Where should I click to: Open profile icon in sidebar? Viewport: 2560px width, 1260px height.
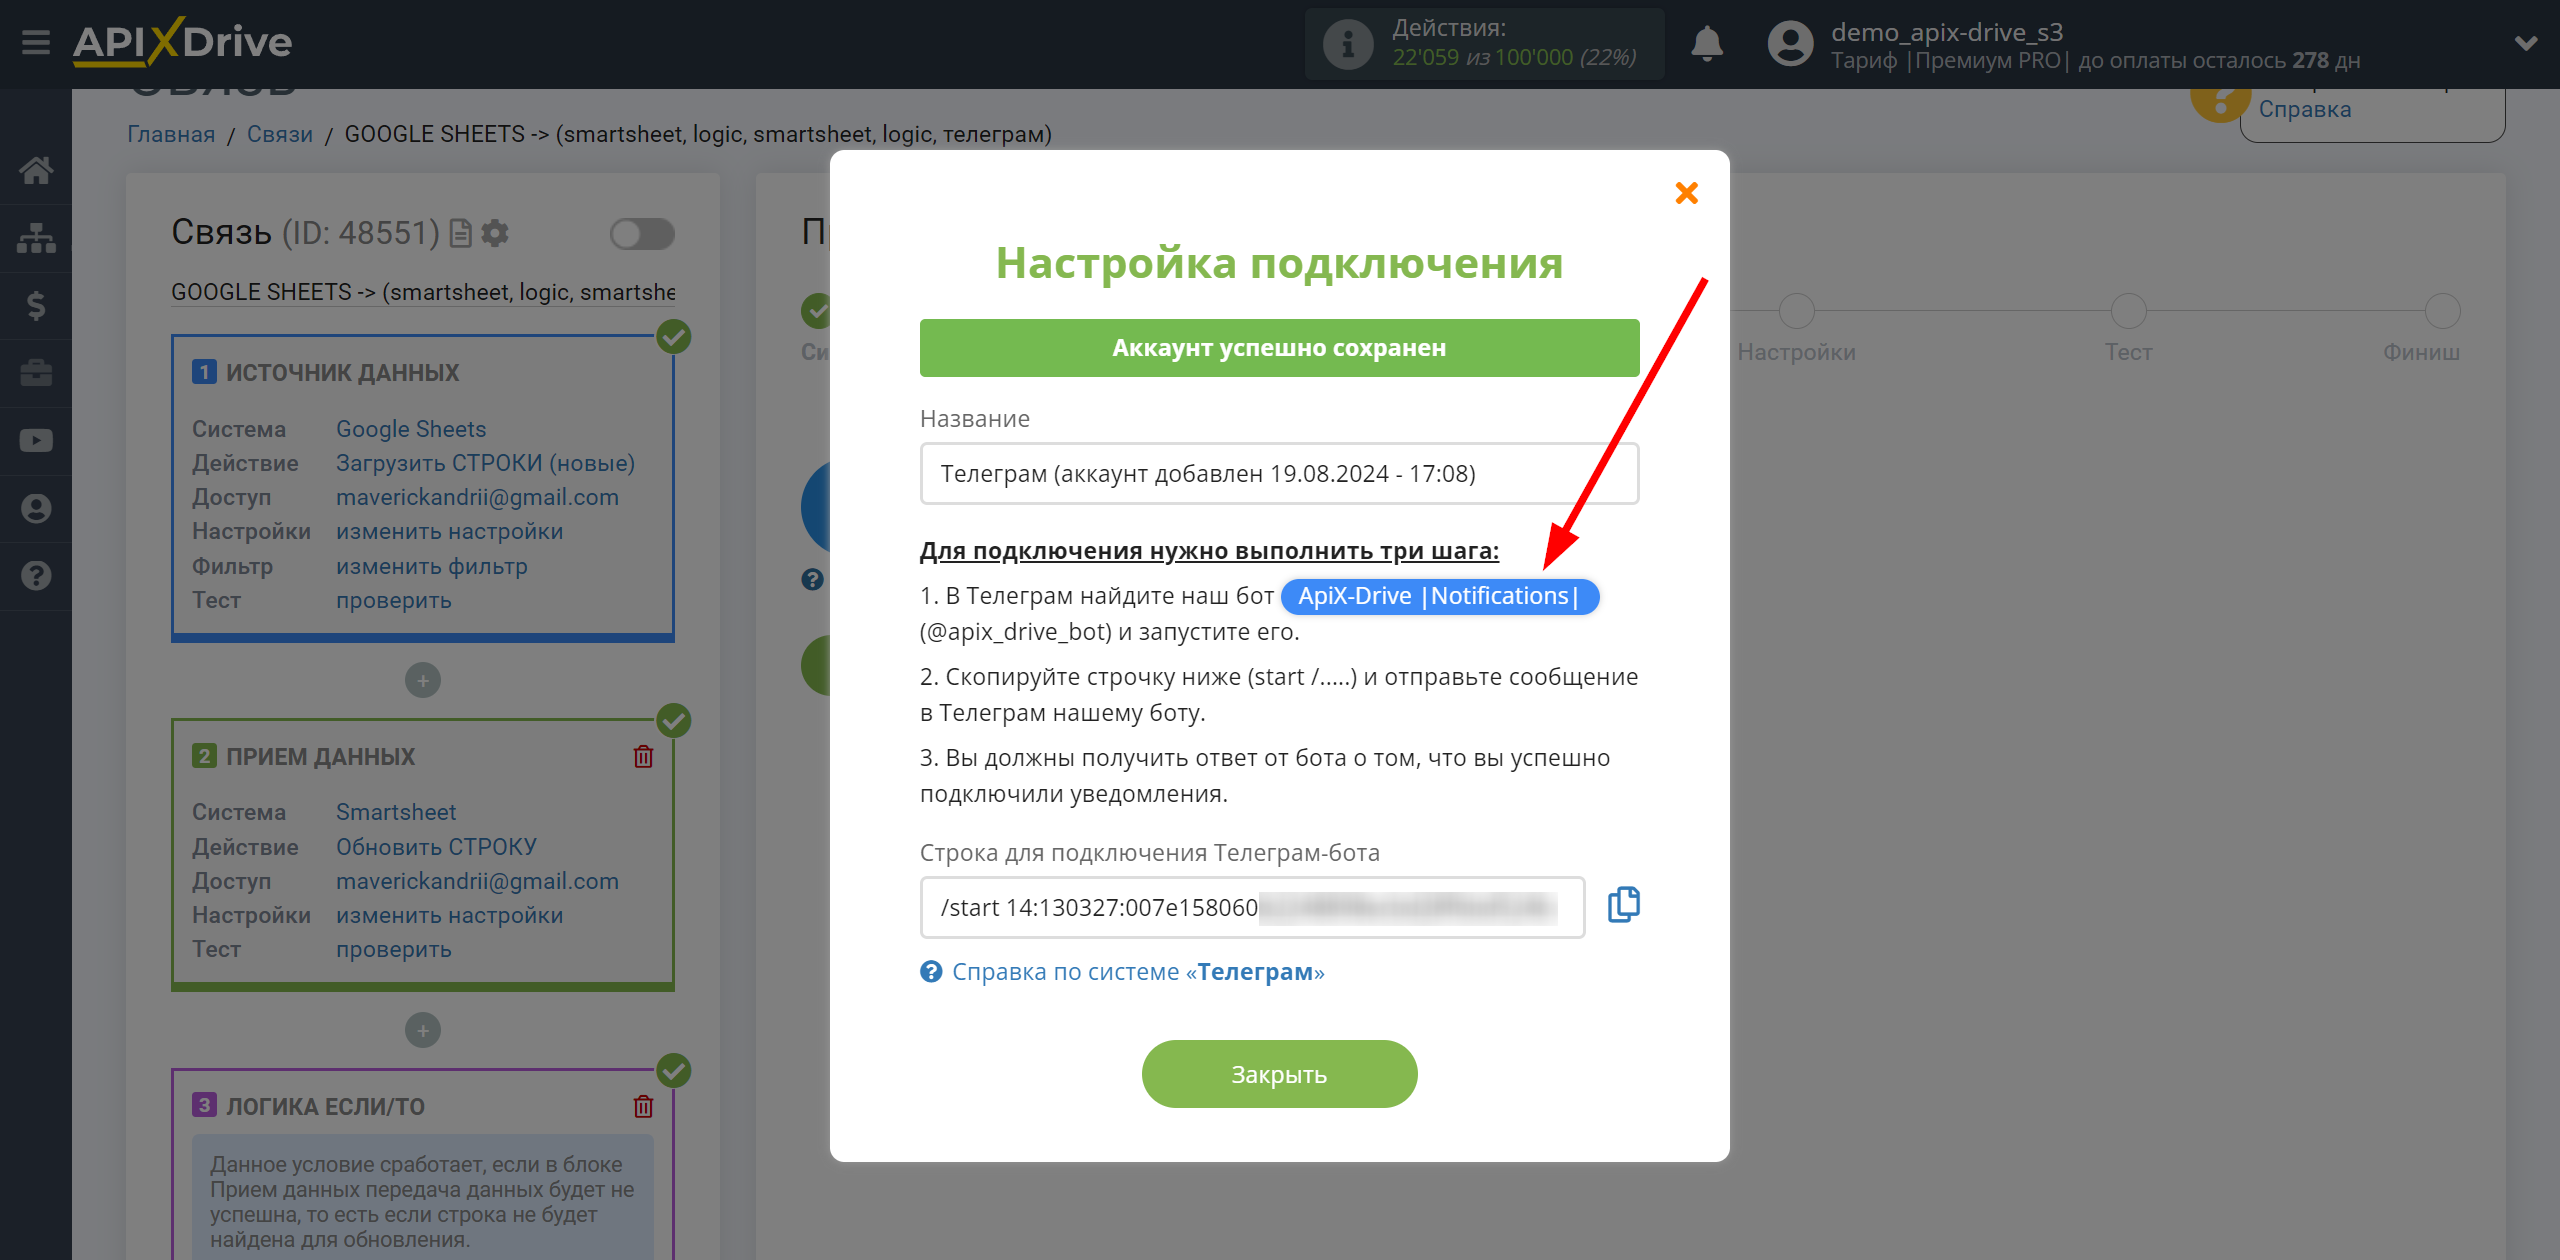pyautogui.click(x=36, y=509)
